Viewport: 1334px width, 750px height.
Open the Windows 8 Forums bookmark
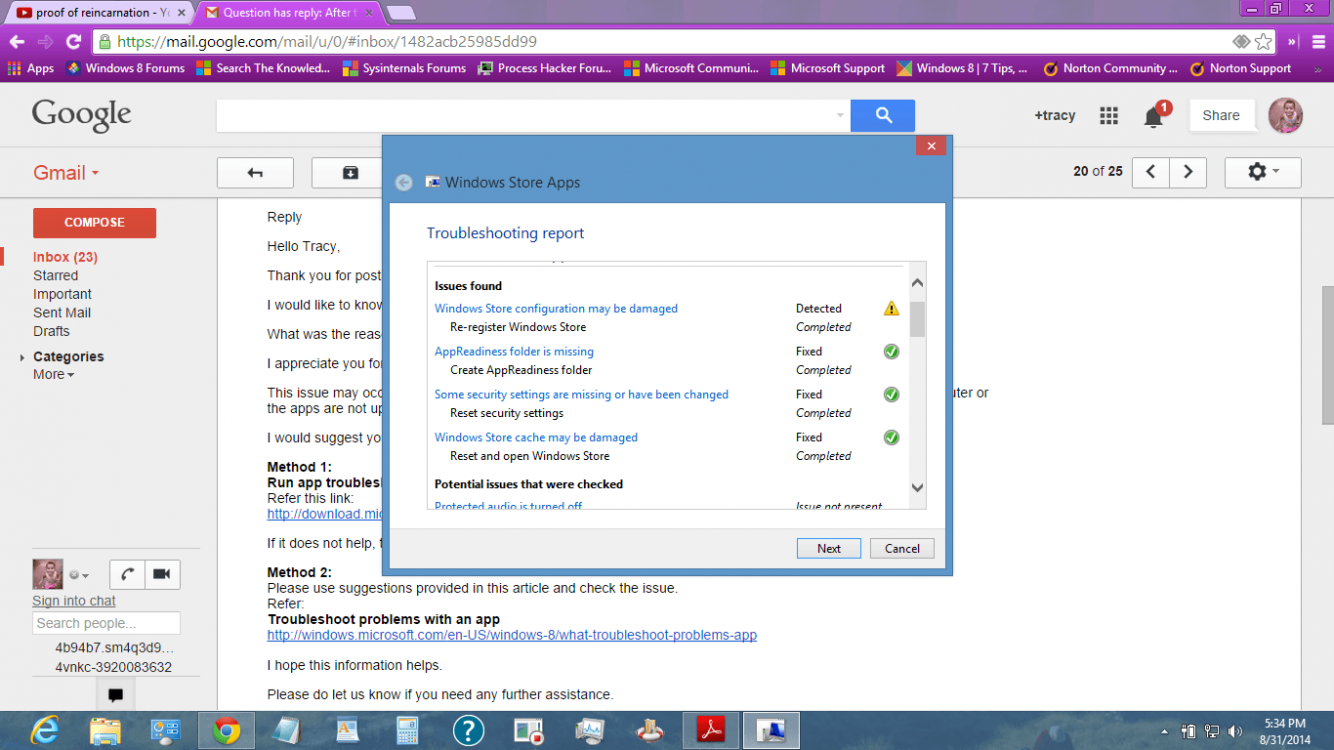(125, 68)
